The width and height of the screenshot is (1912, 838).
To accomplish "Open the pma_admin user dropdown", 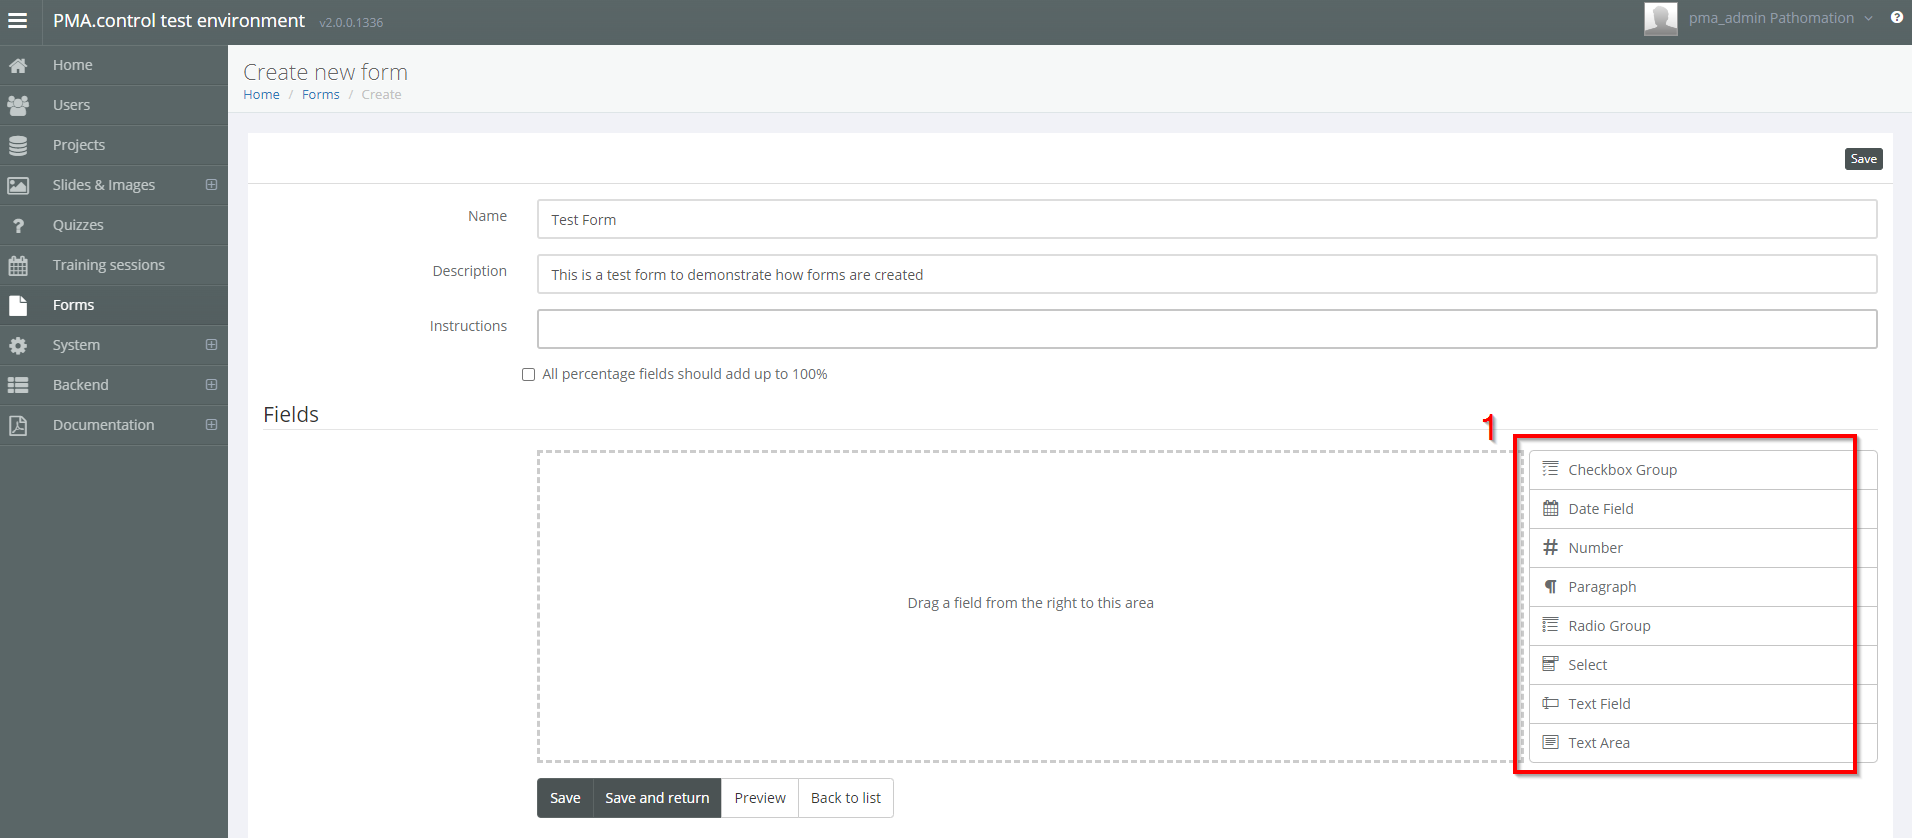I will [x=1780, y=18].
